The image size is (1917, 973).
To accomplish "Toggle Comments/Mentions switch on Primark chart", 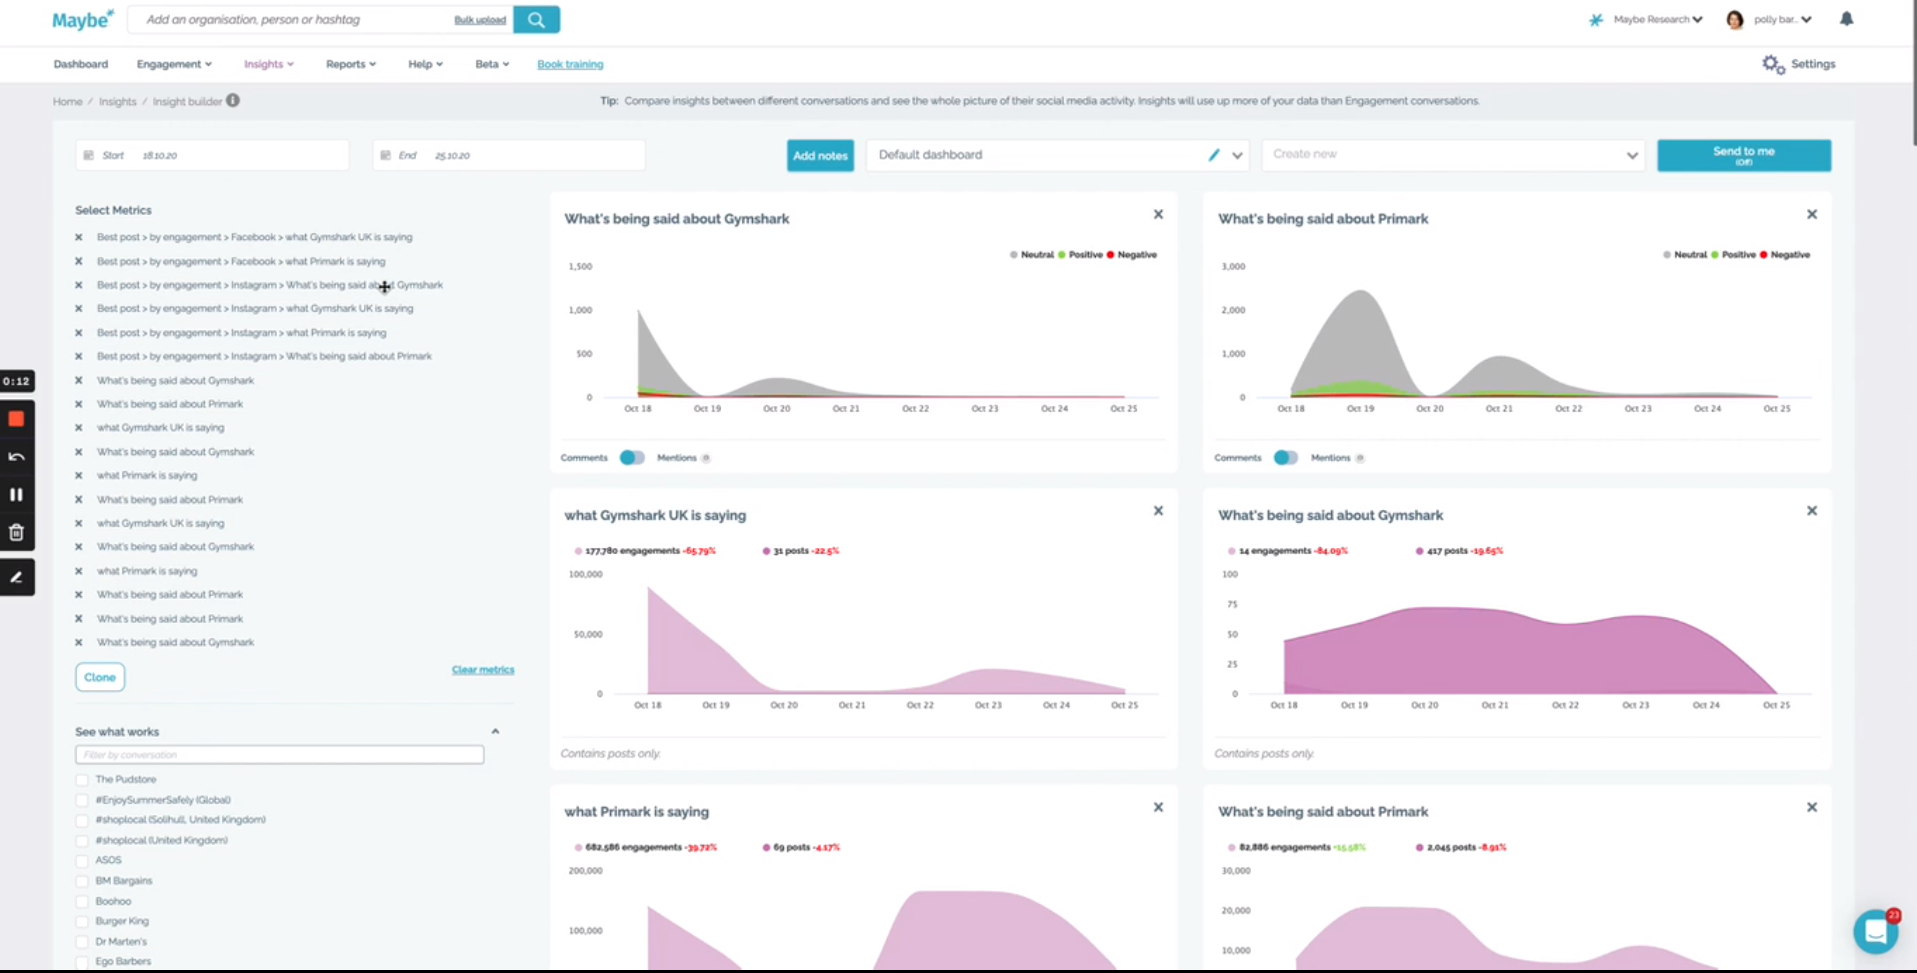I will pos(1286,457).
